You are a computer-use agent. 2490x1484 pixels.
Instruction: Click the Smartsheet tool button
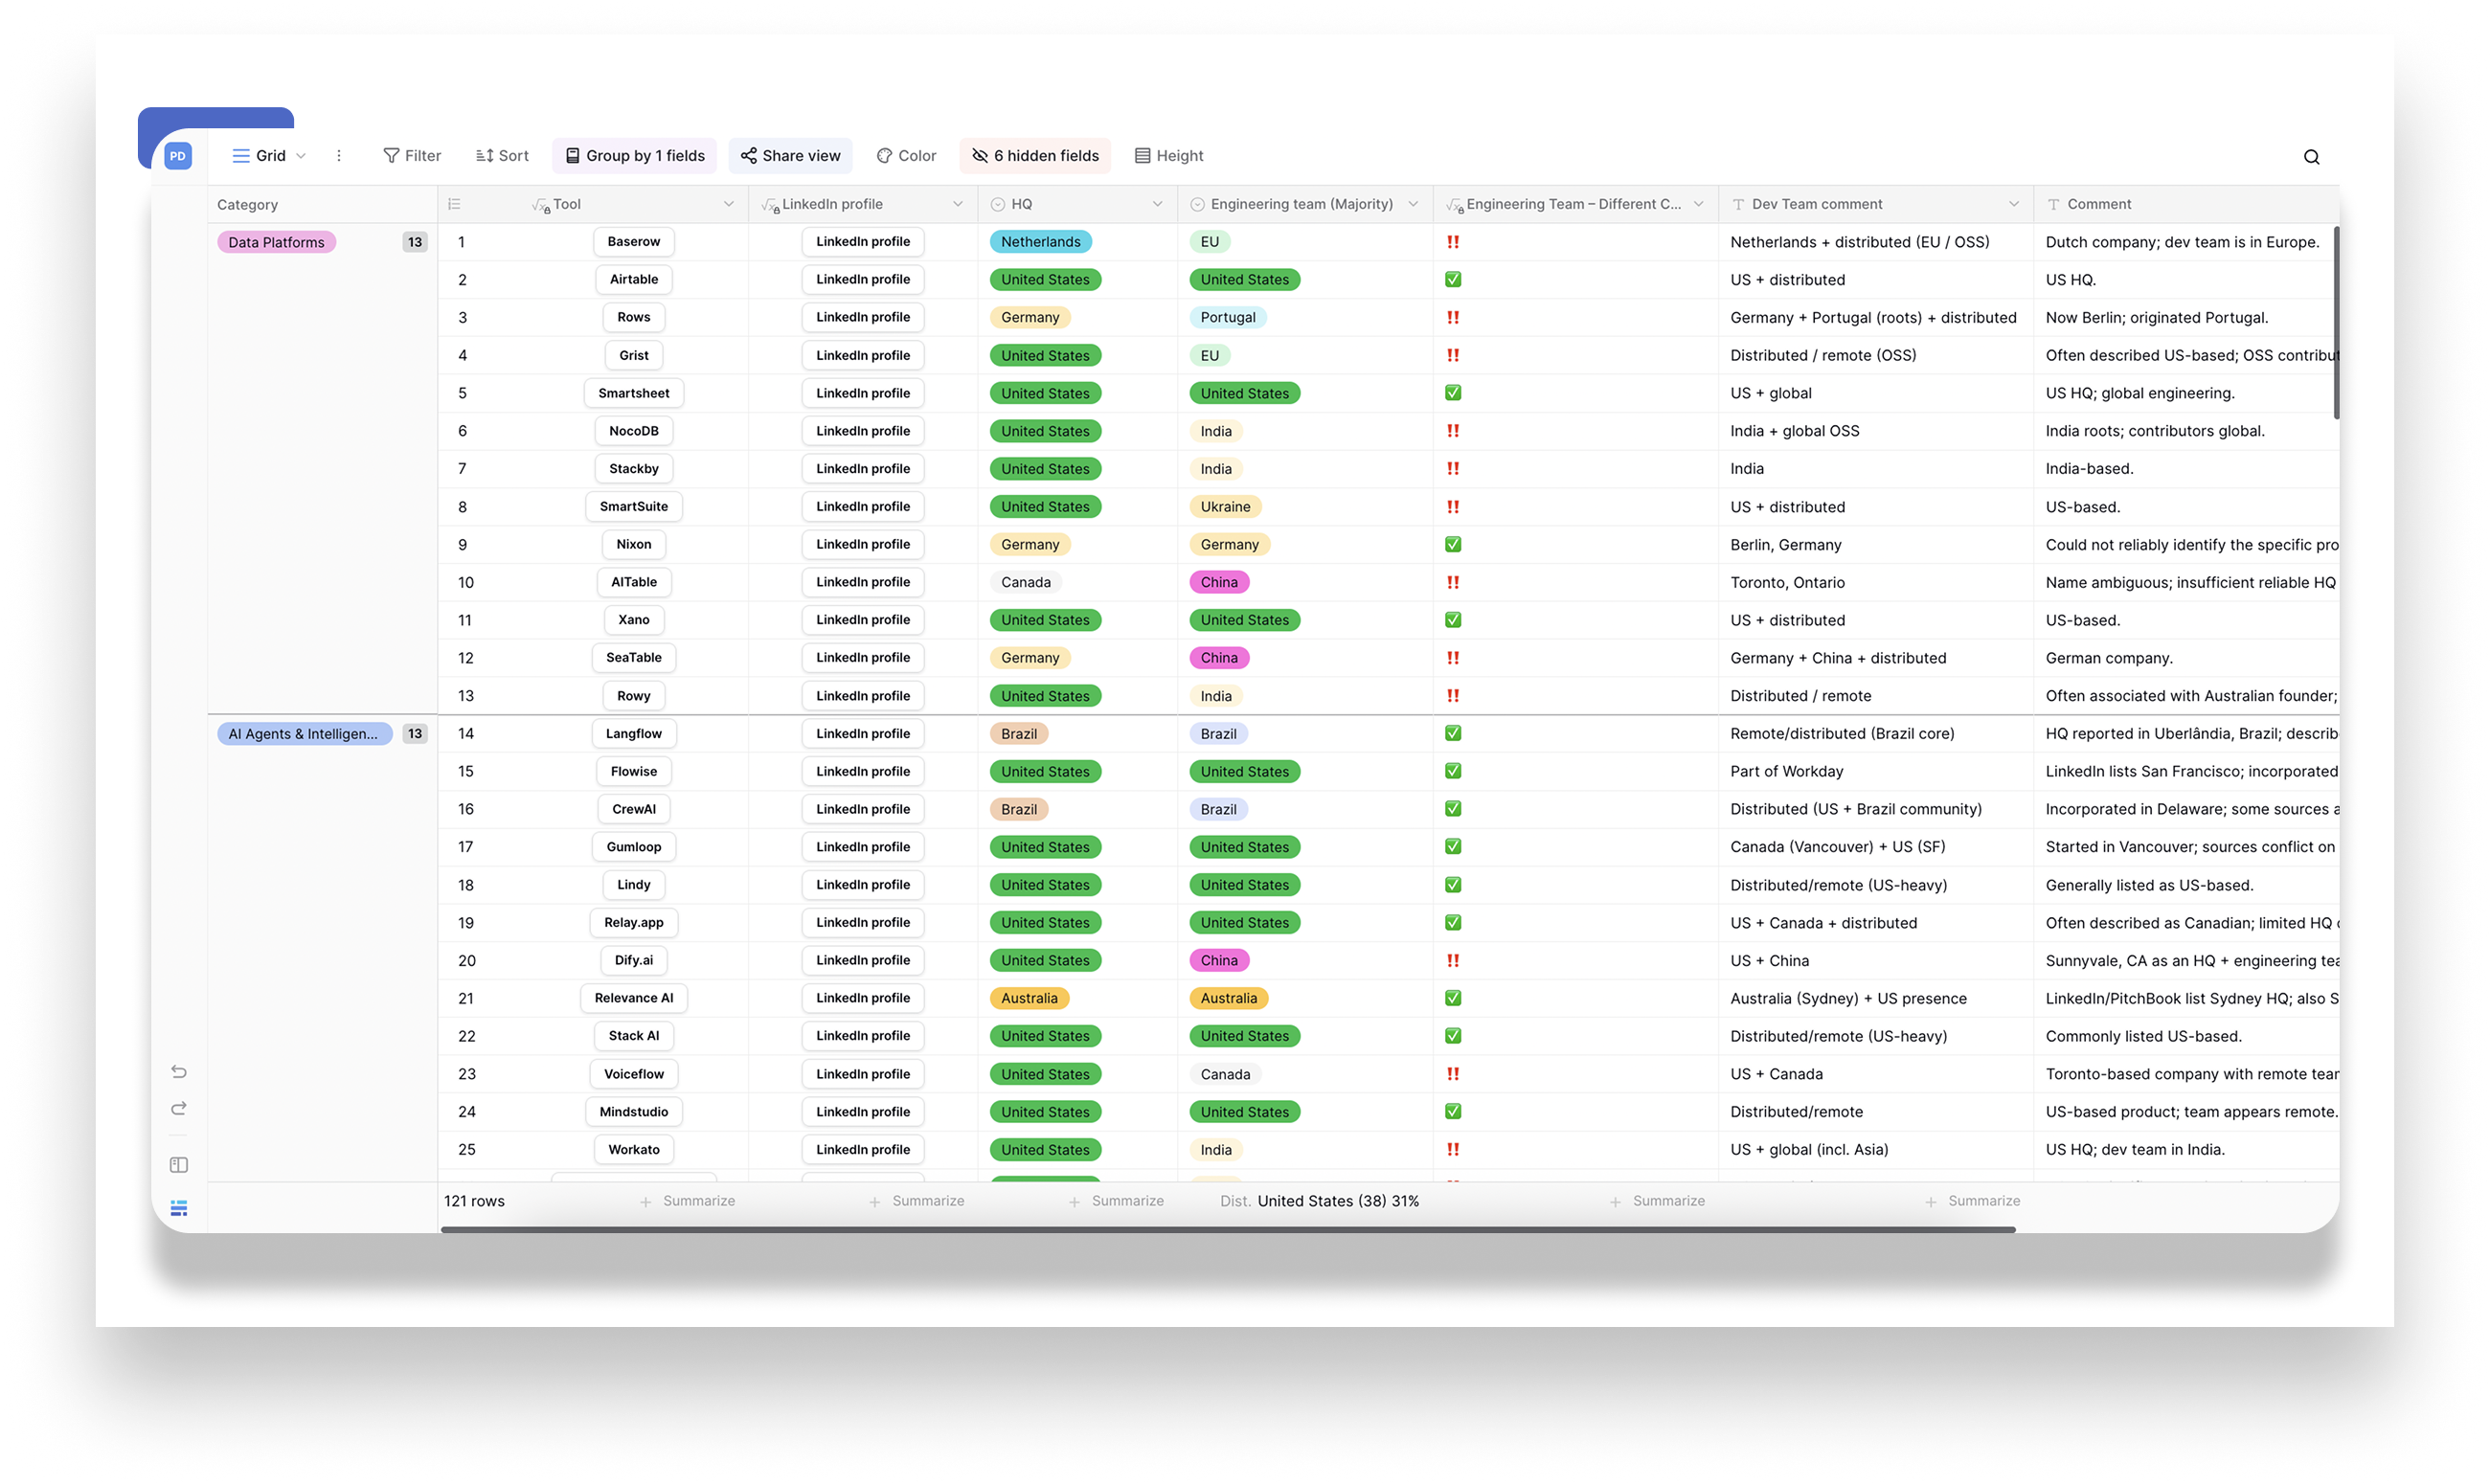[x=634, y=393]
